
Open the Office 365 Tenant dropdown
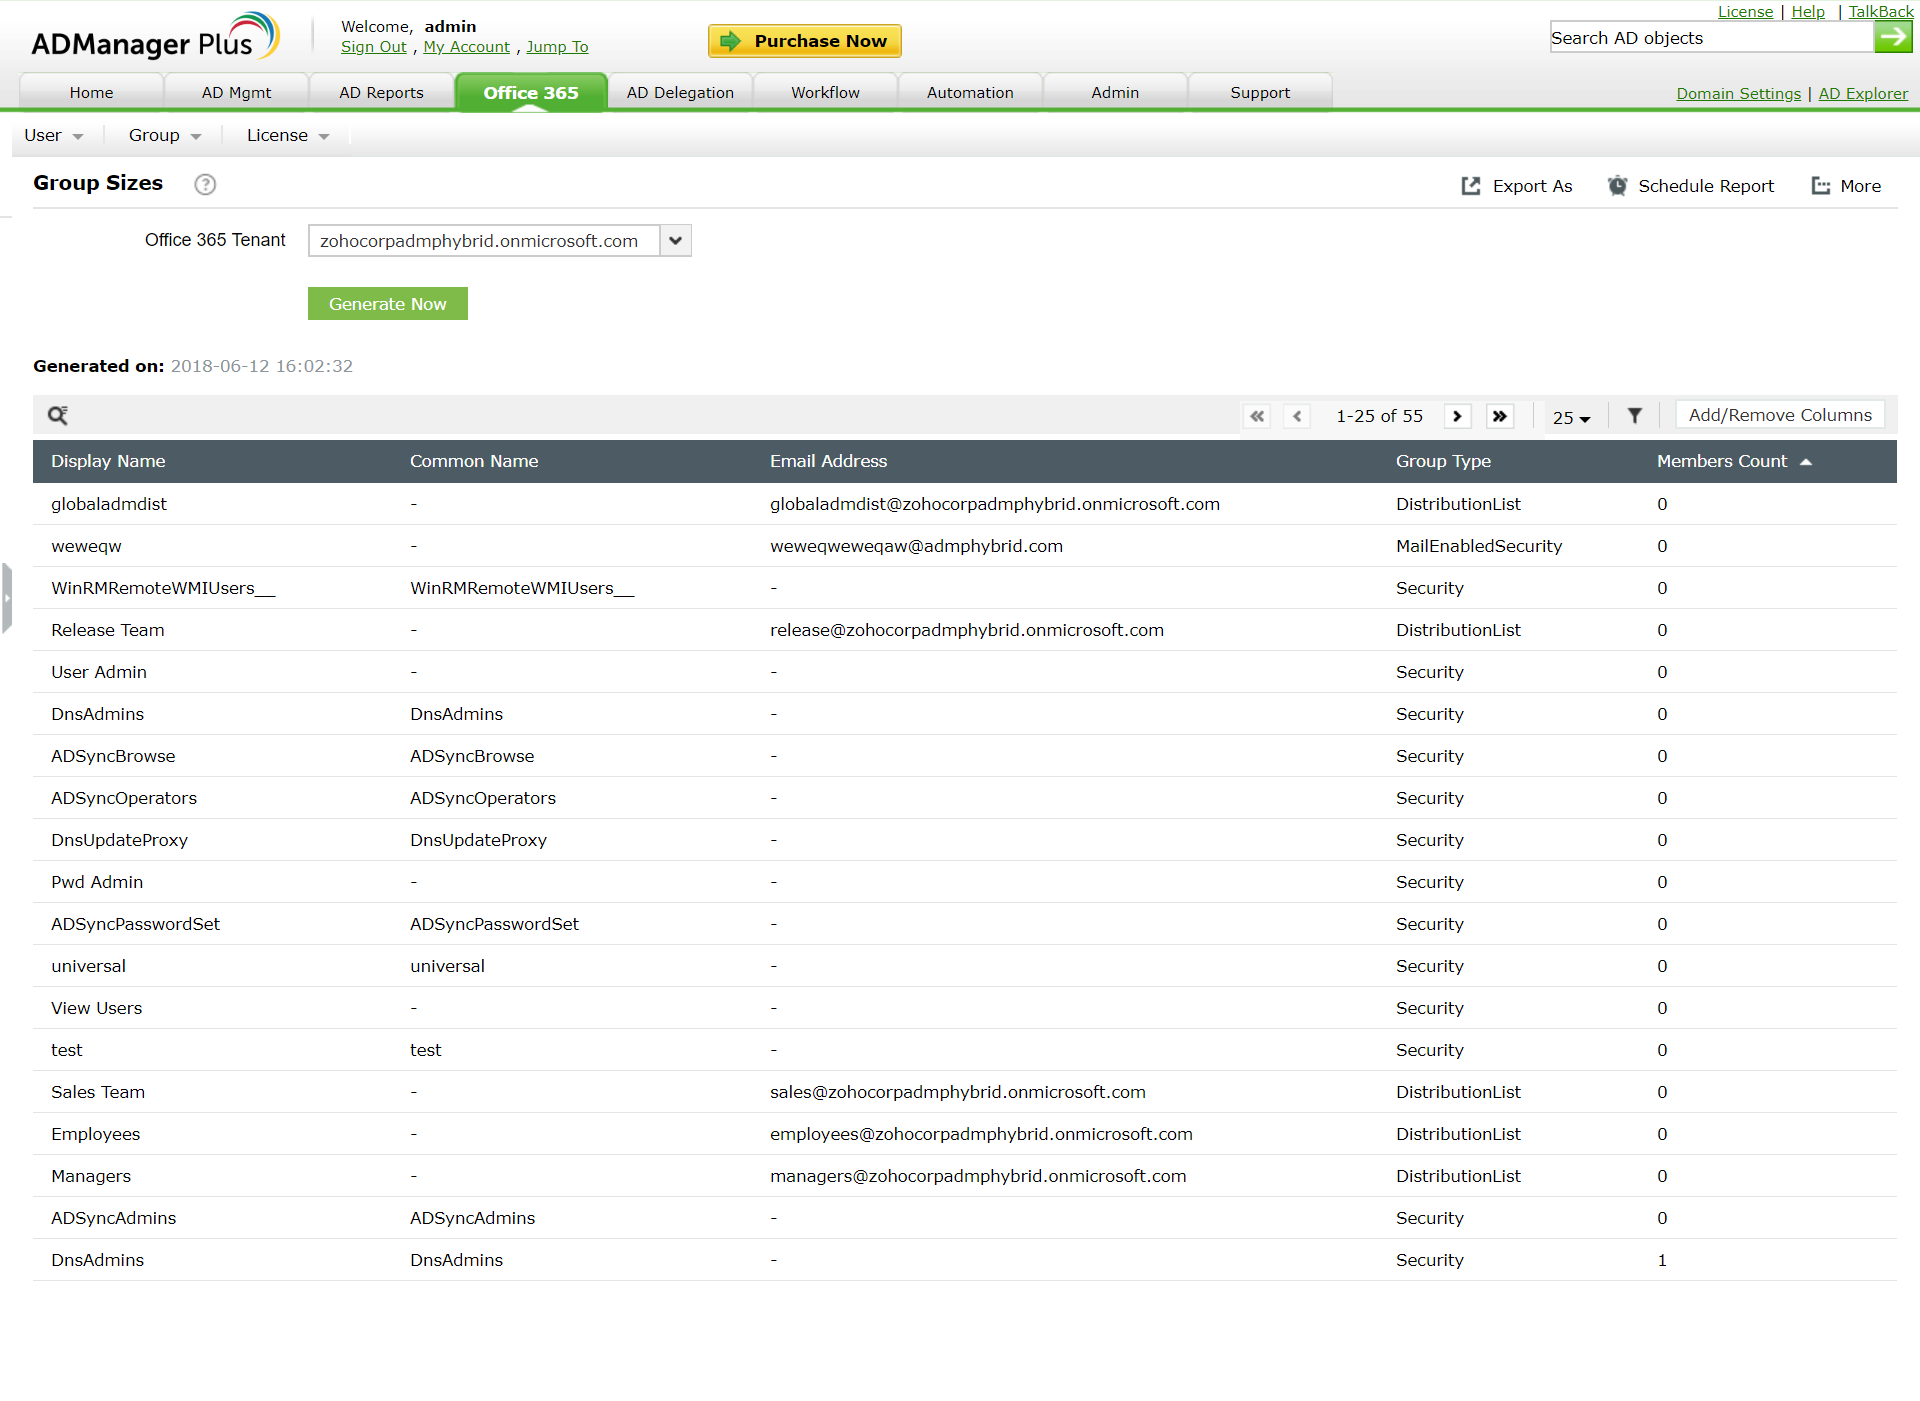click(675, 240)
